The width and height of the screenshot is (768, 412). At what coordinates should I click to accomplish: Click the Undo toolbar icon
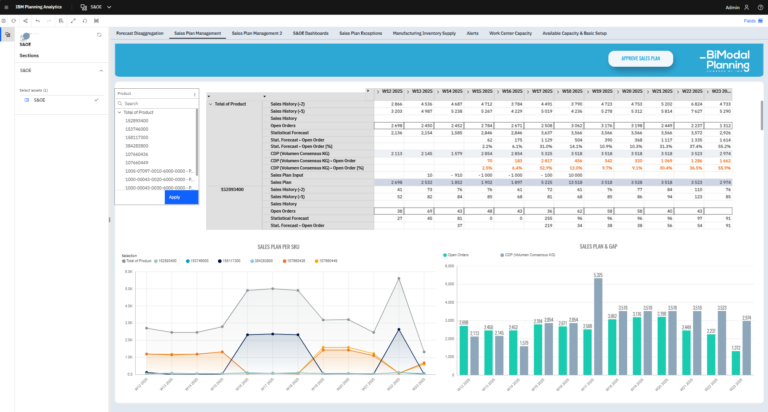[37, 21]
